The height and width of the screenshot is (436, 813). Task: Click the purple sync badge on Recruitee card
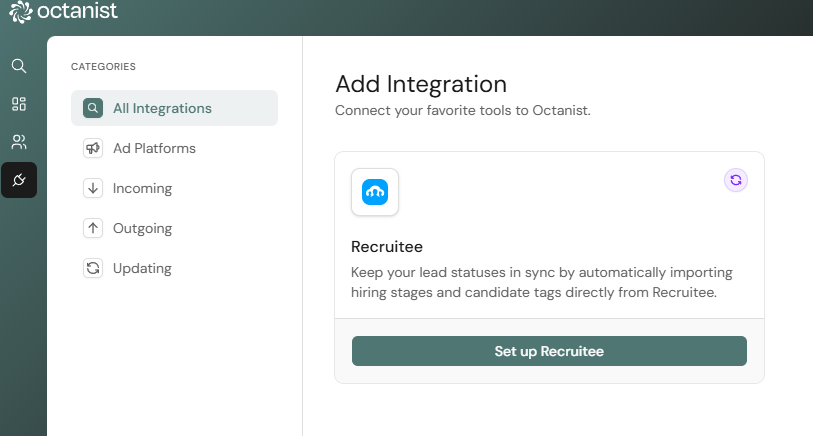click(736, 180)
